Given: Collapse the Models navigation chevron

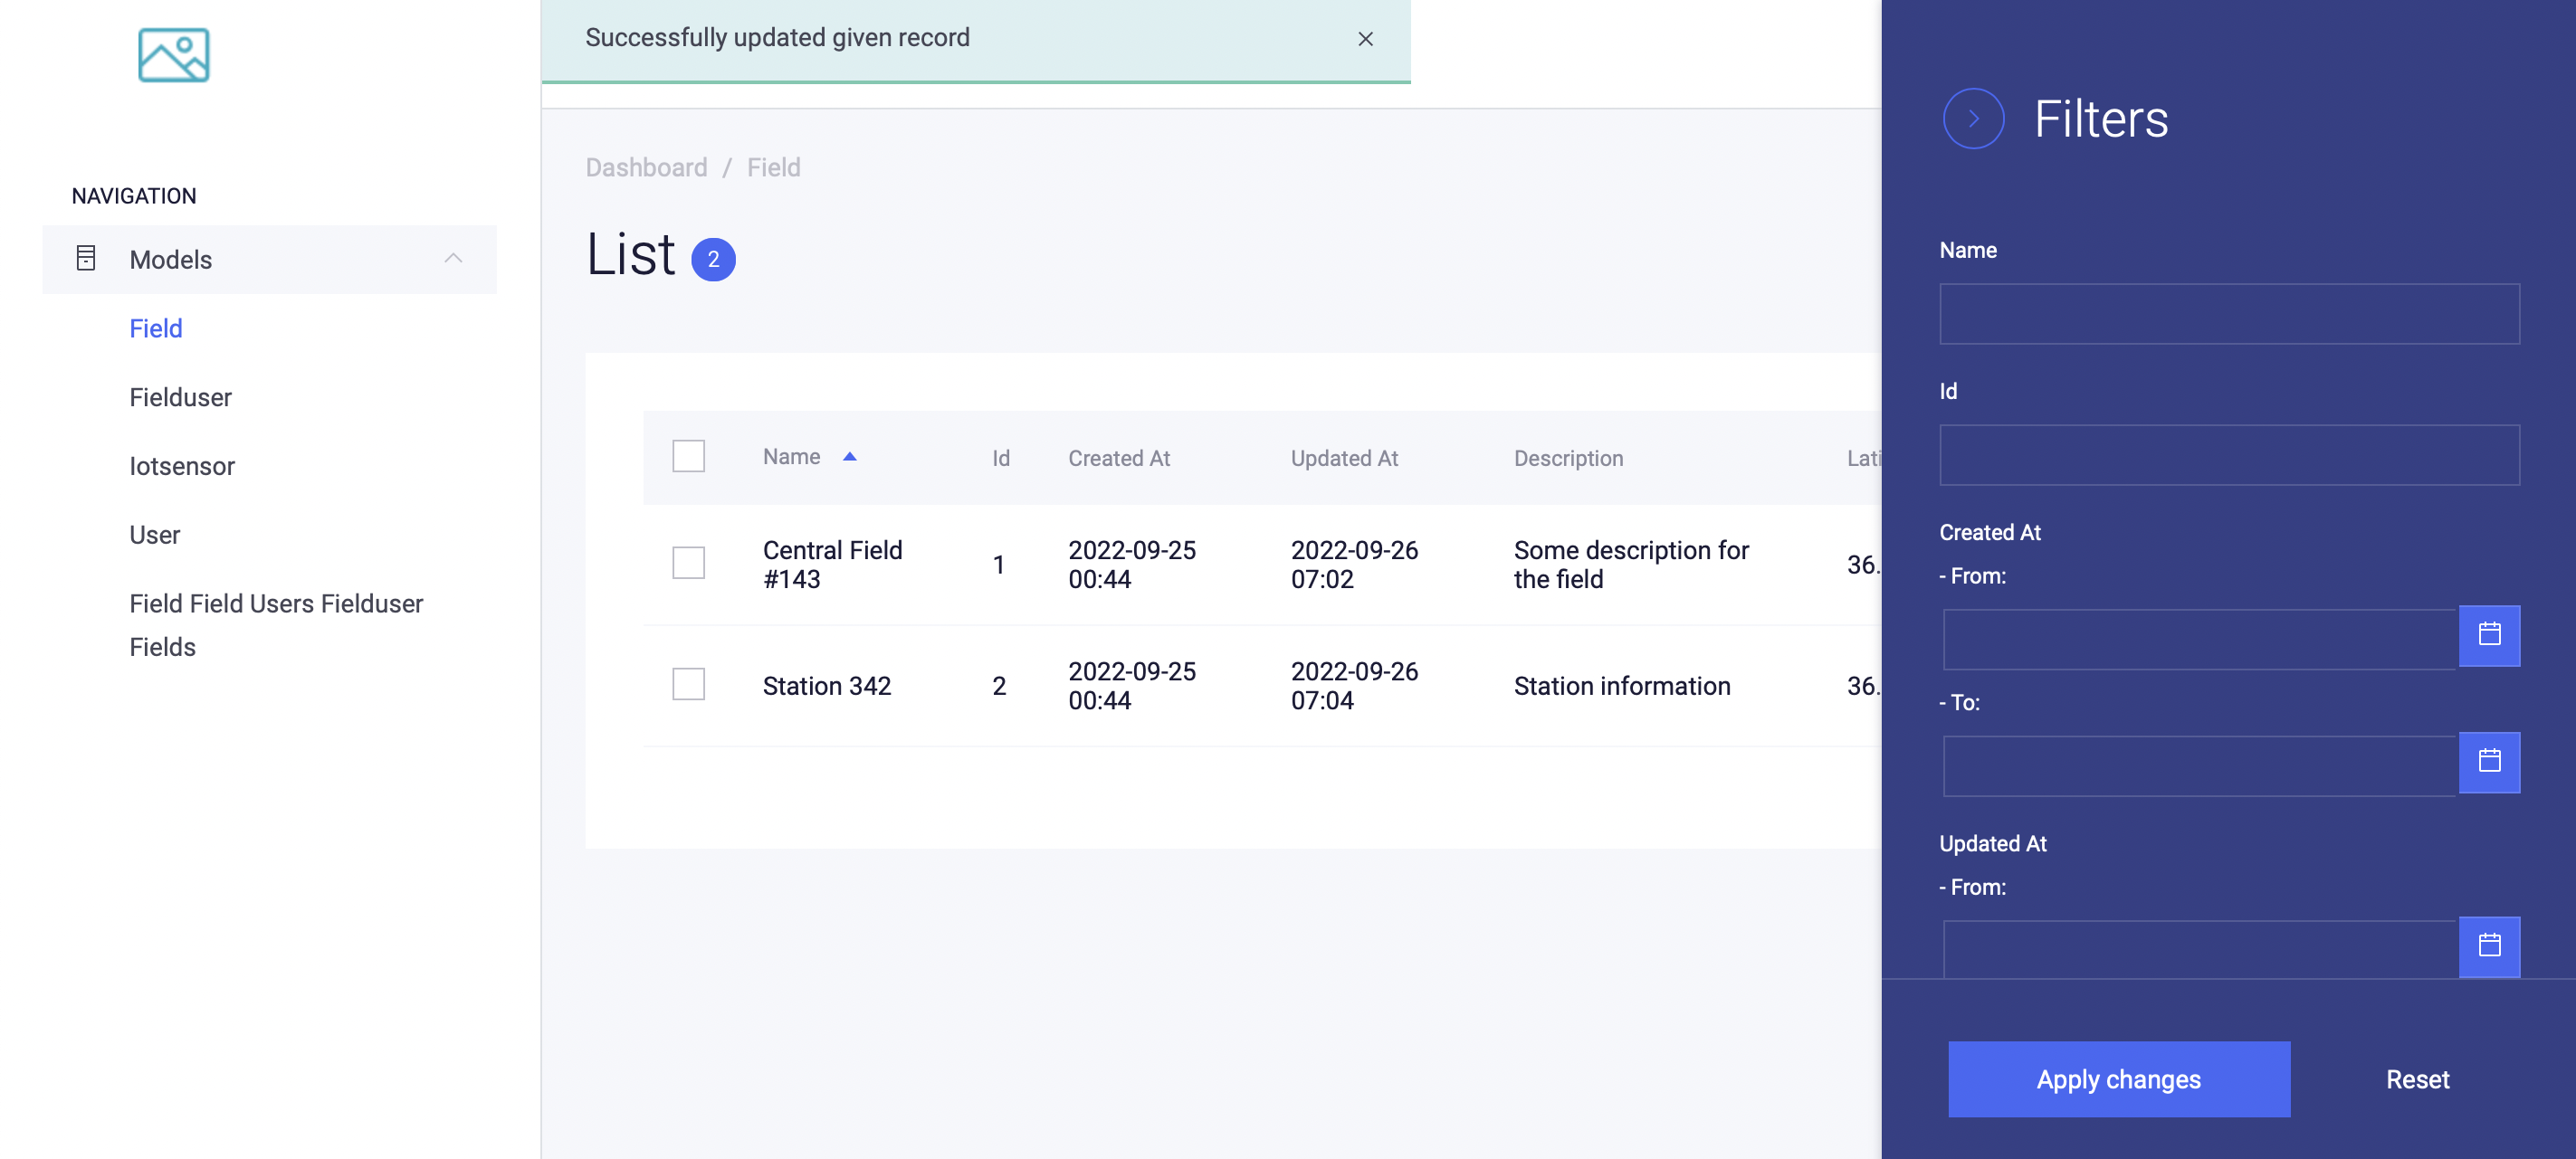Looking at the screenshot, I should [x=453, y=259].
